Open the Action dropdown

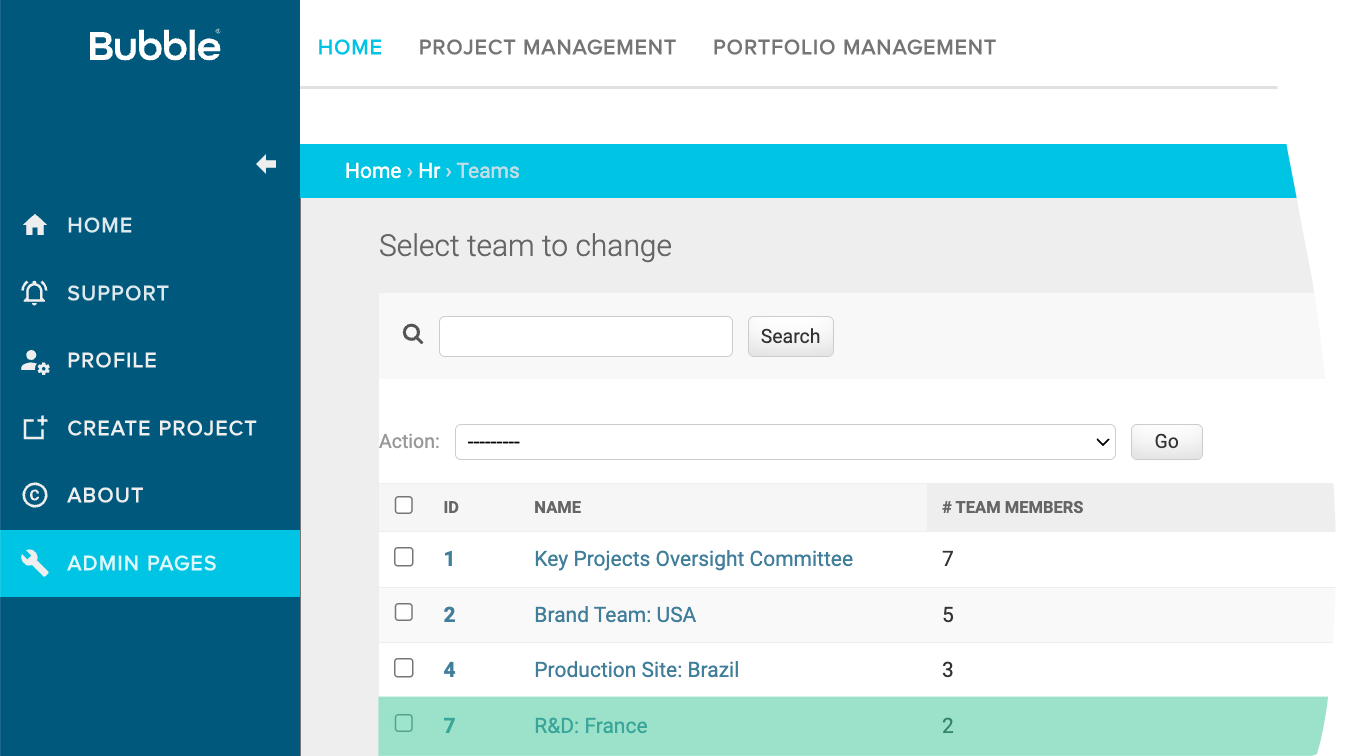click(x=785, y=441)
